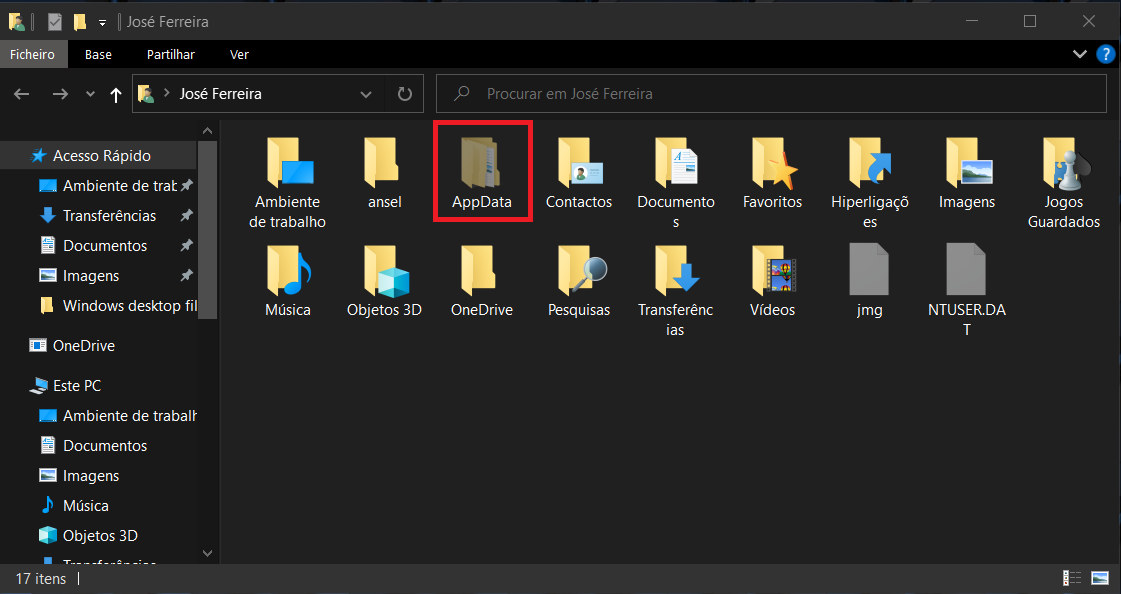Go up one folder level
The width and height of the screenshot is (1121, 594).
pos(116,94)
